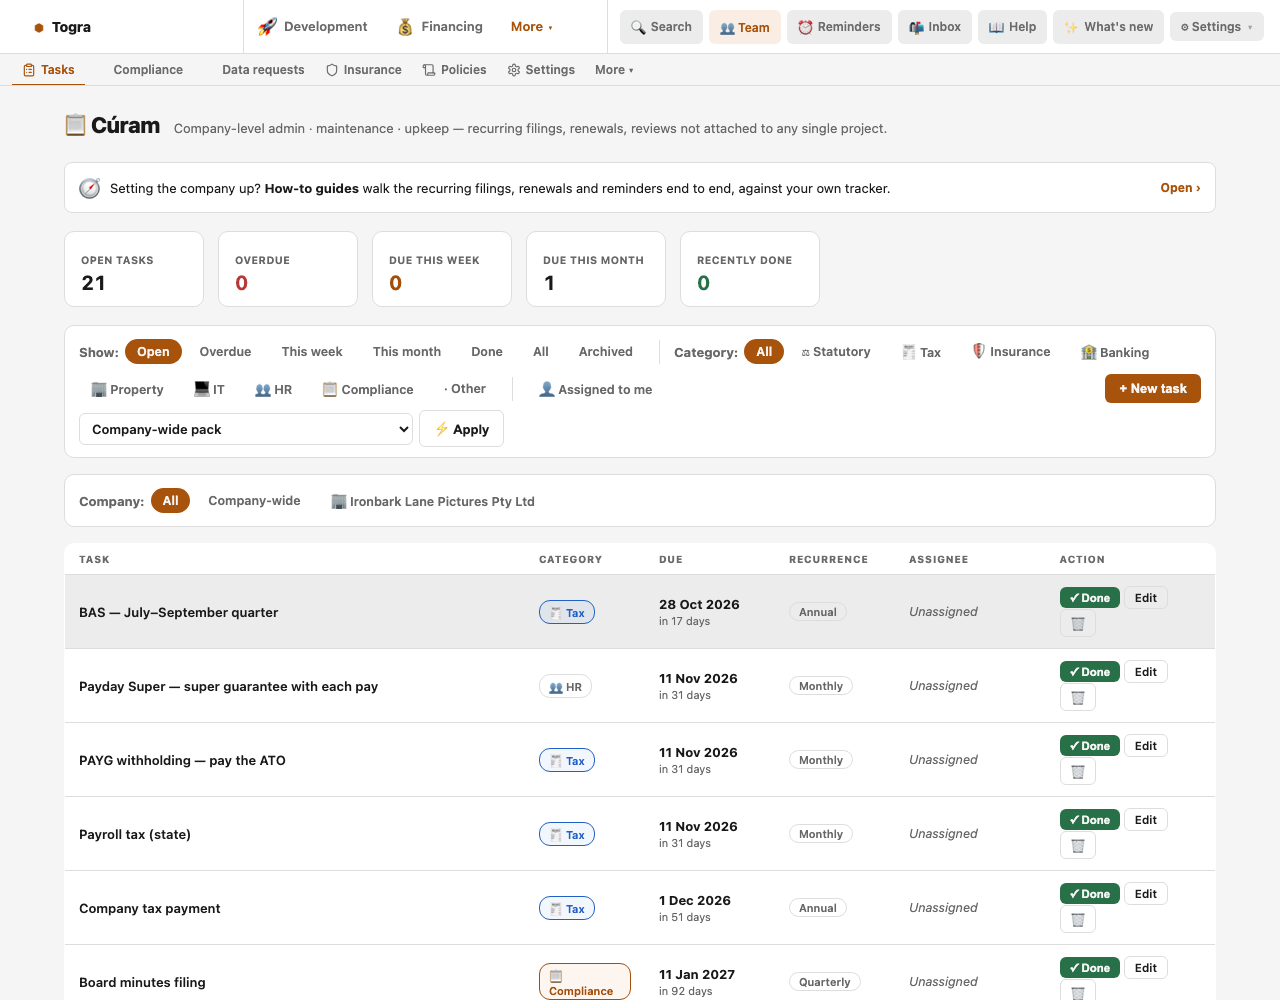This screenshot has width=1280, height=1000.
Task: Show Archived tasks
Action: pyautogui.click(x=606, y=352)
